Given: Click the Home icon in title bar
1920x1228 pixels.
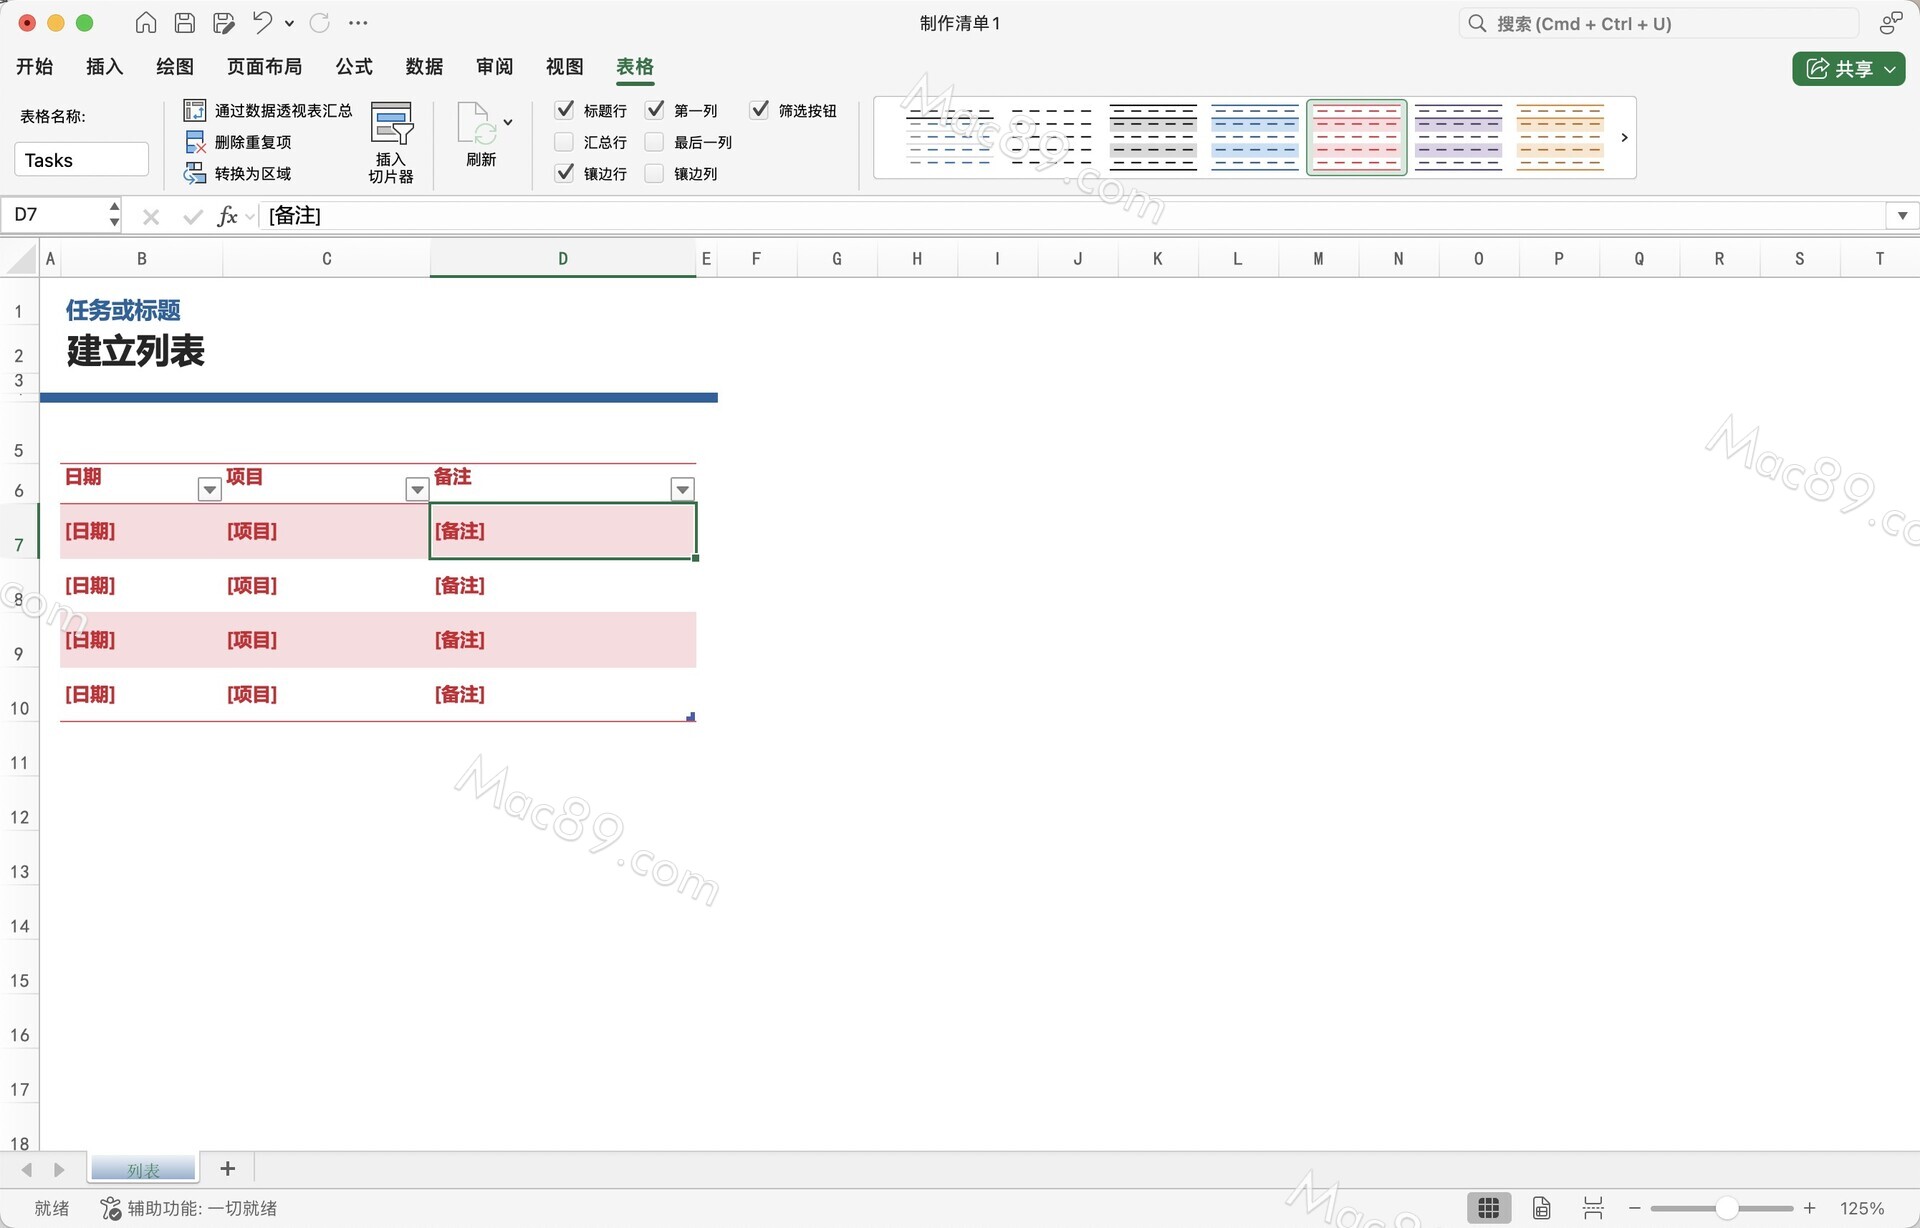Looking at the screenshot, I should tap(146, 23).
